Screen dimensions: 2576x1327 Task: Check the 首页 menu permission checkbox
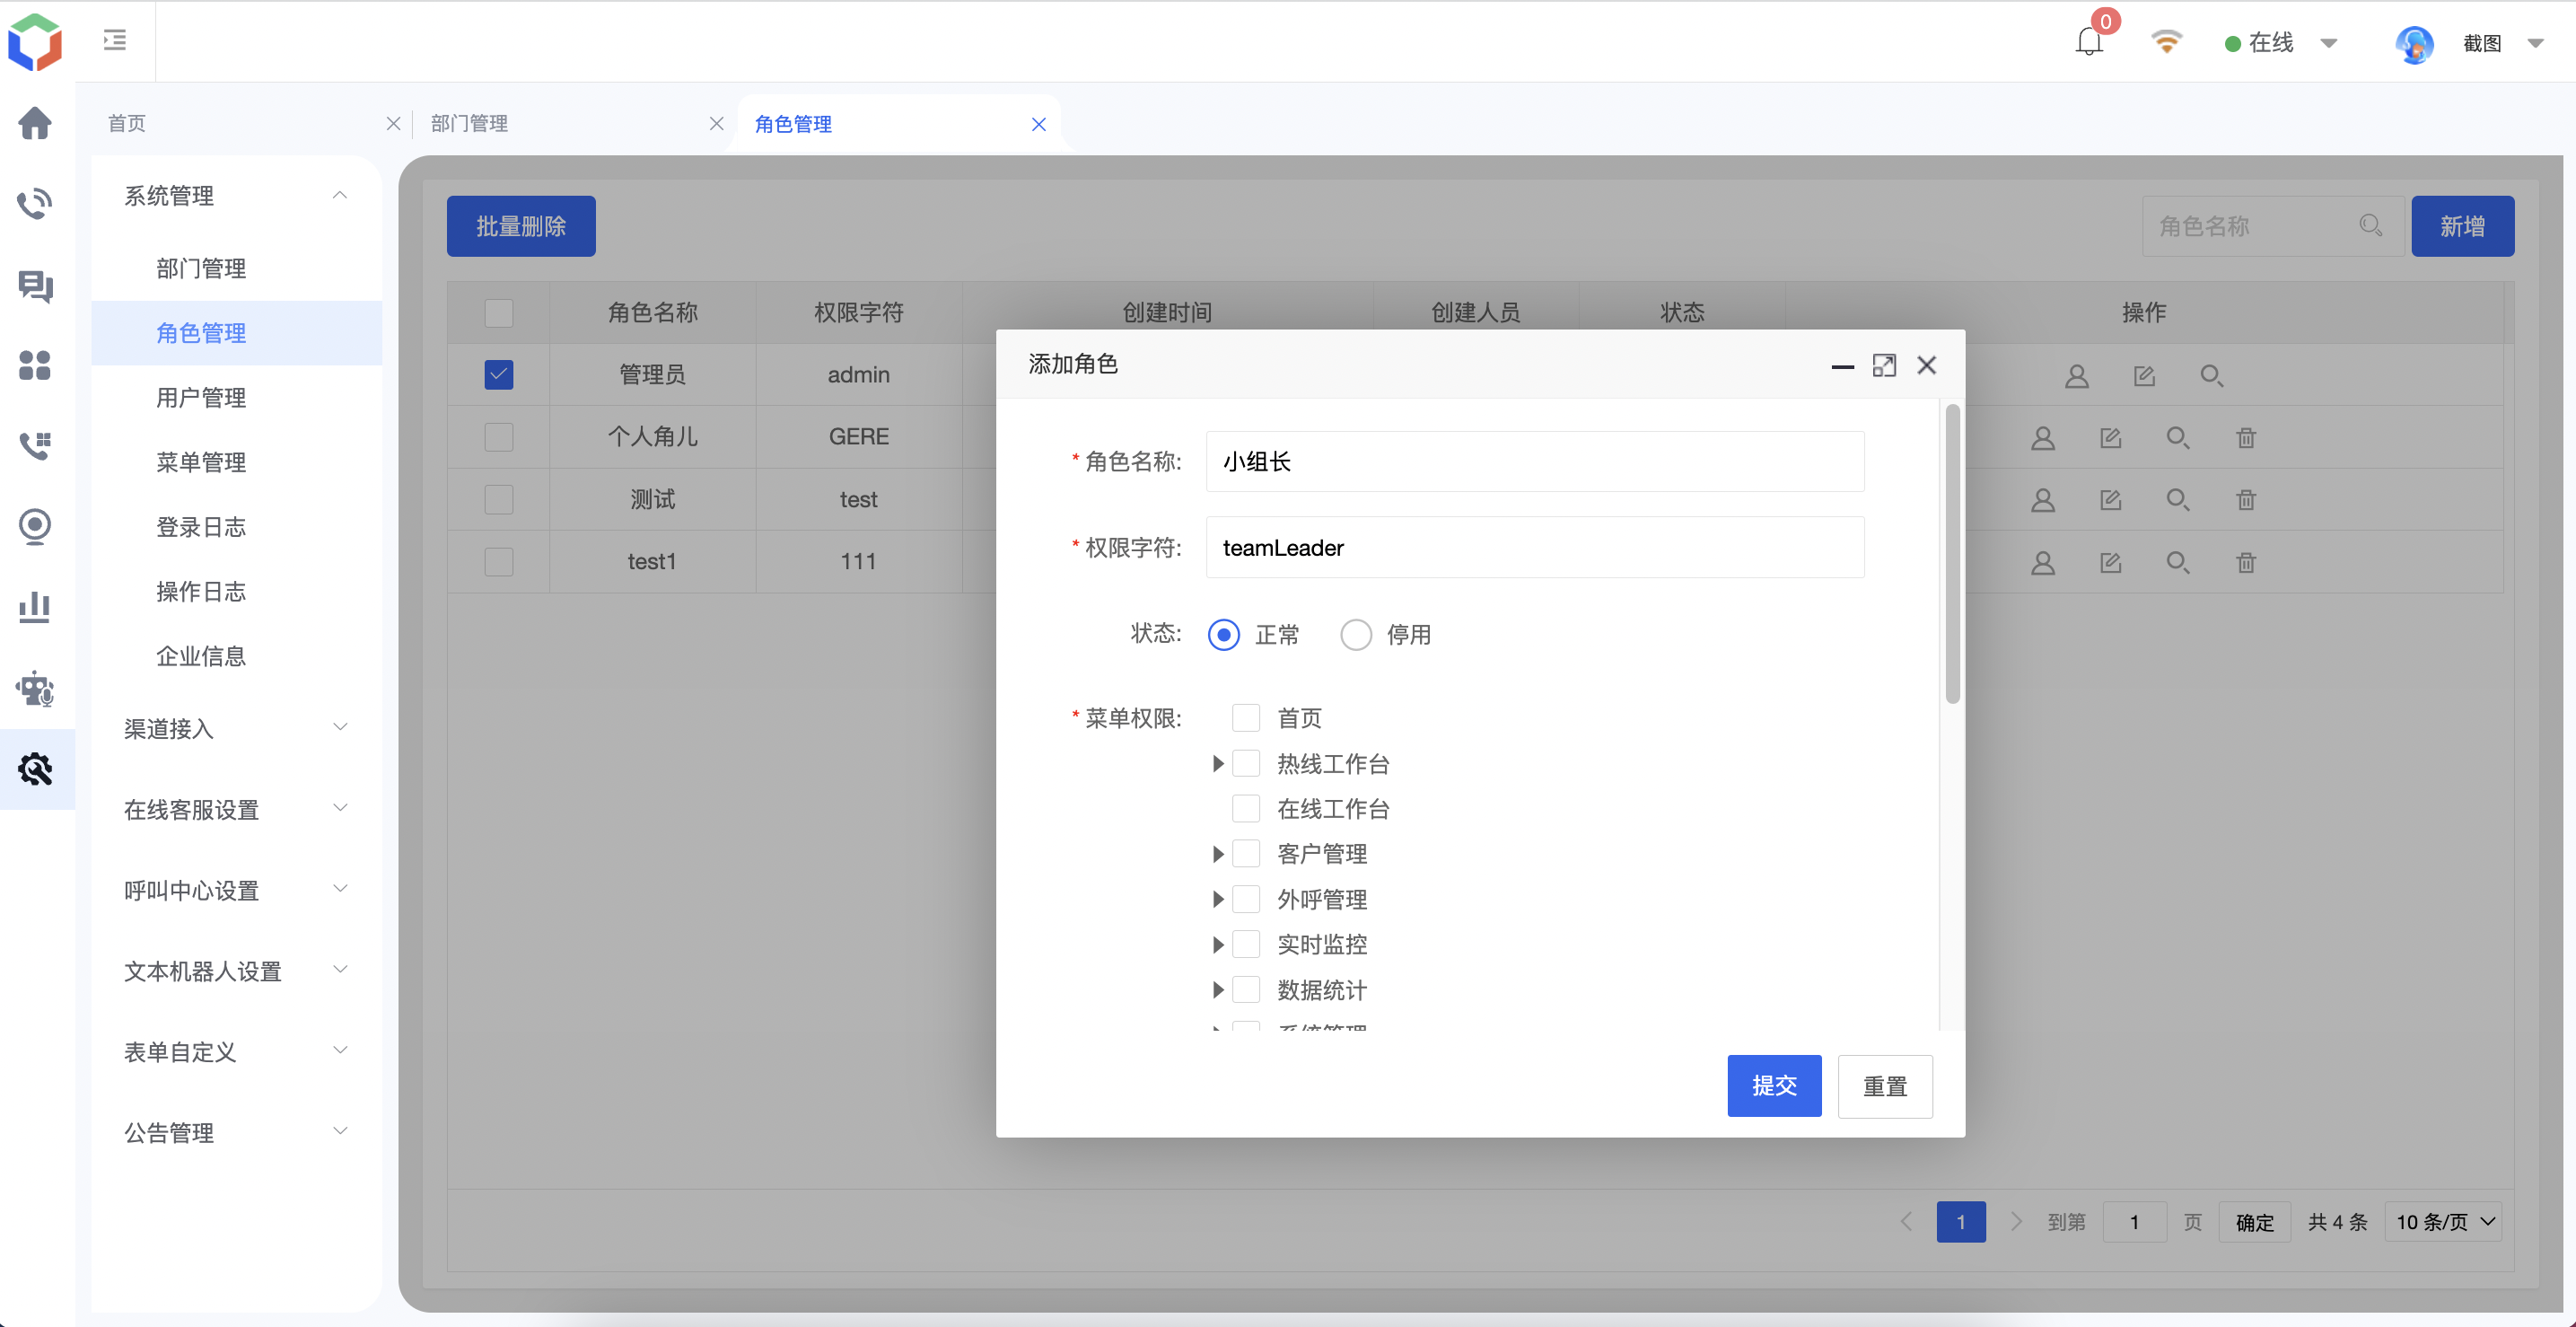tap(1246, 718)
